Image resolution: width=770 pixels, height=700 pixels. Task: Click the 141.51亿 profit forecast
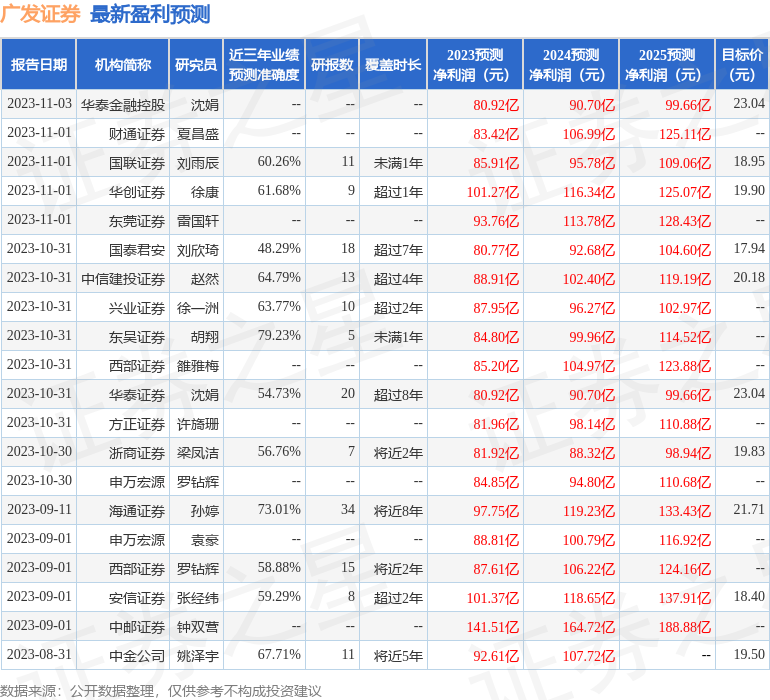(x=493, y=627)
